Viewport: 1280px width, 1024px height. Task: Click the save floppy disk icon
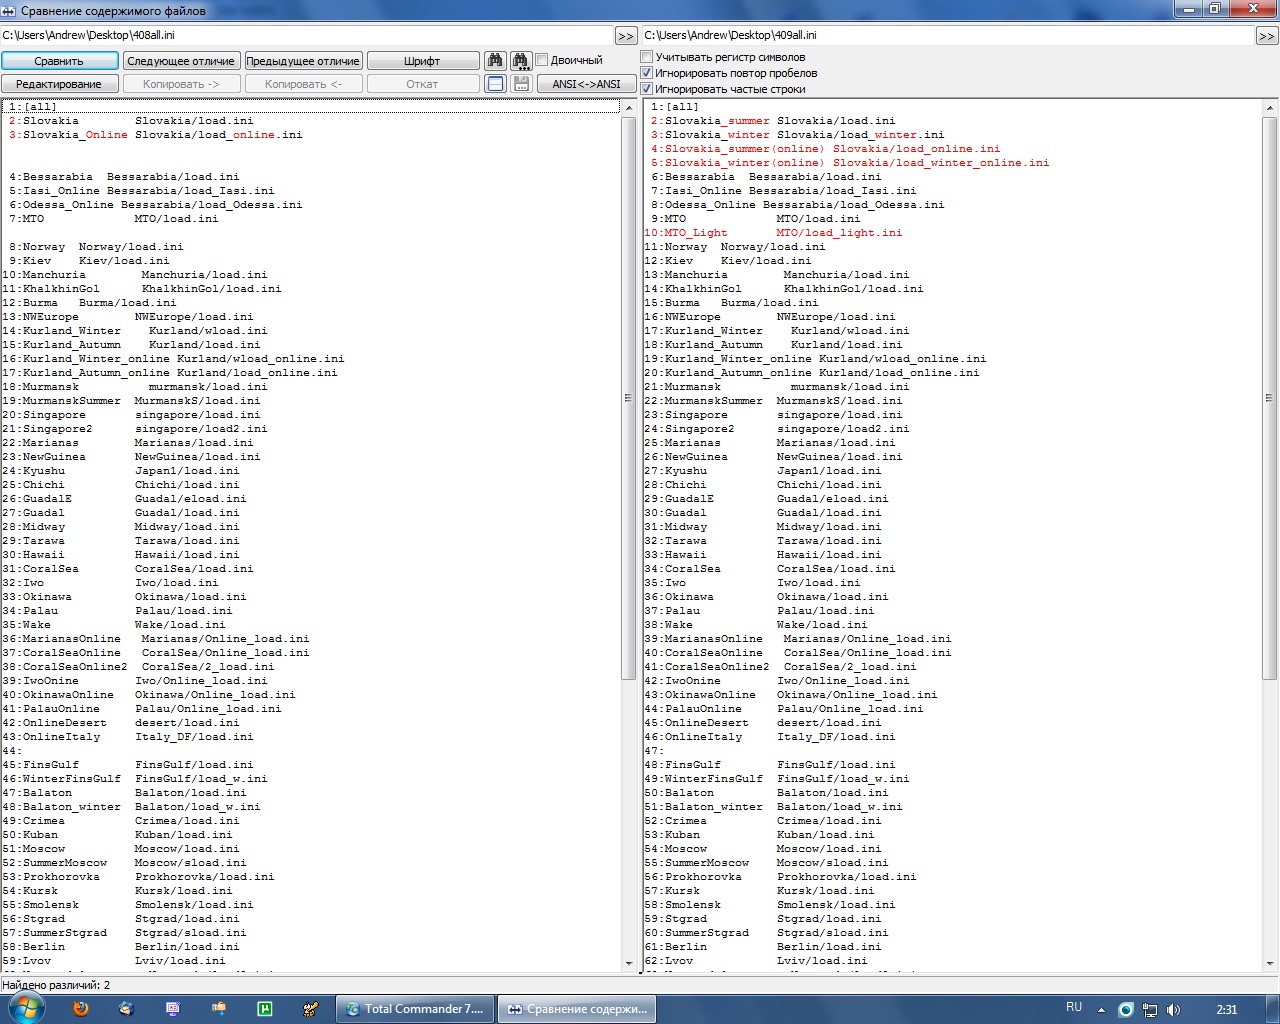[521, 84]
